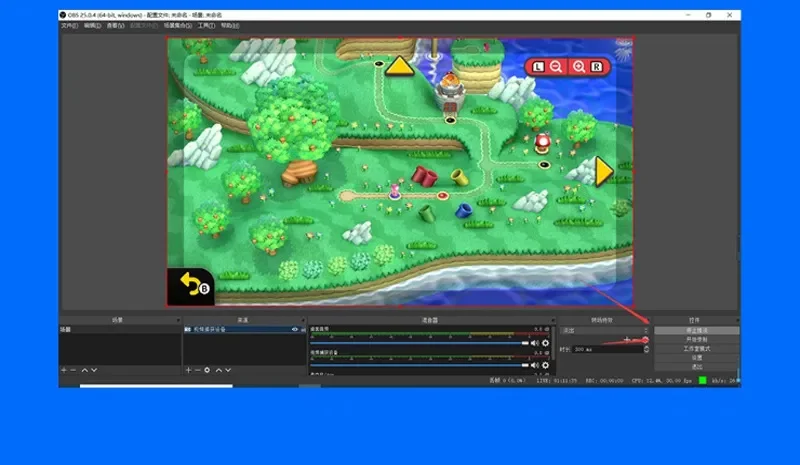Click the 停止推流 (Stop Streaming) button

point(697,330)
